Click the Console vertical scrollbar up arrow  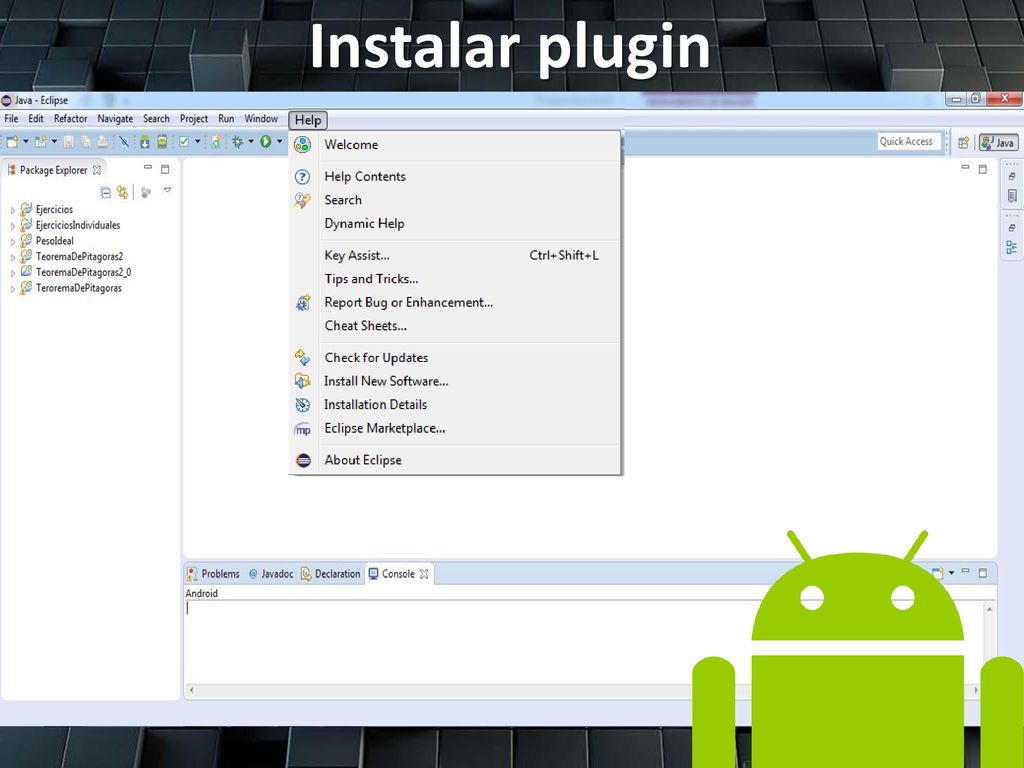(990, 609)
